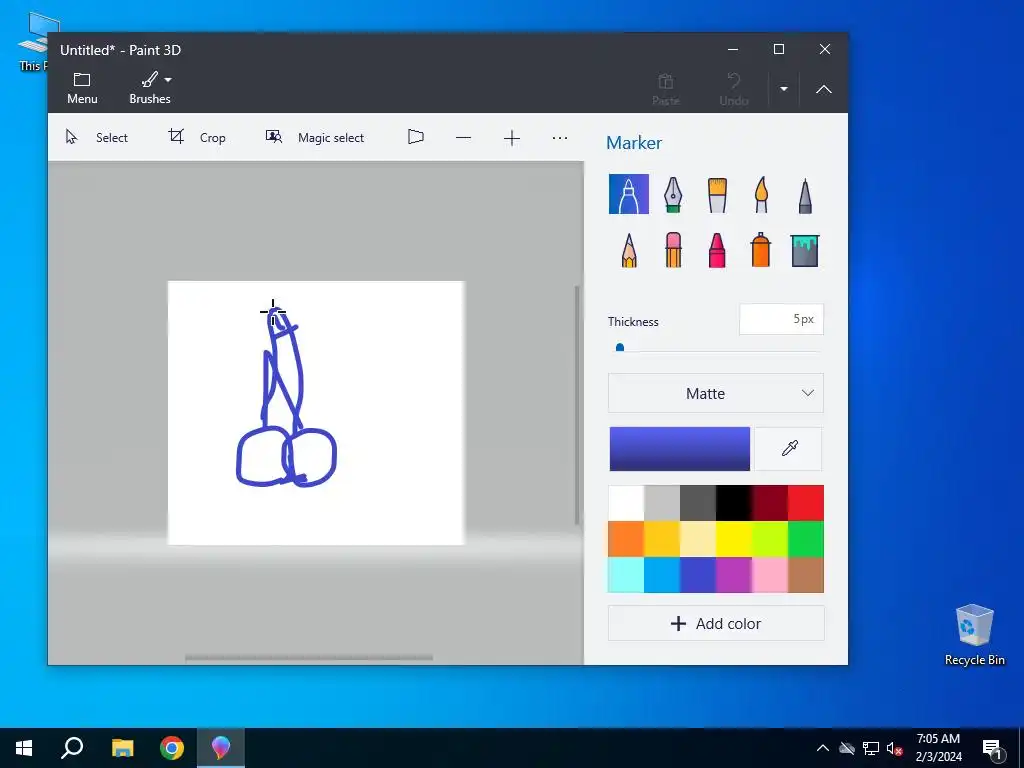Open the Brushes tab
Screen dimensions: 1024x768
pos(150,88)
